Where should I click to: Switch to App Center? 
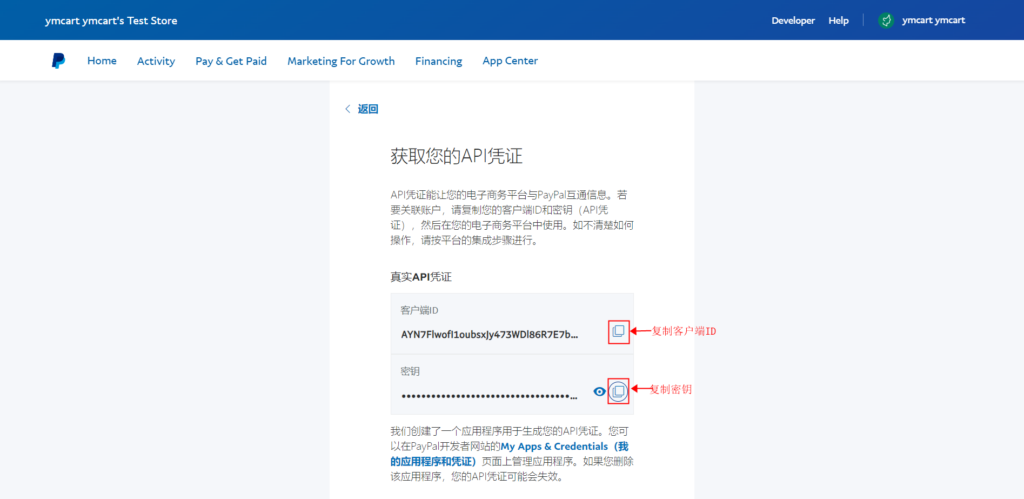510,61
